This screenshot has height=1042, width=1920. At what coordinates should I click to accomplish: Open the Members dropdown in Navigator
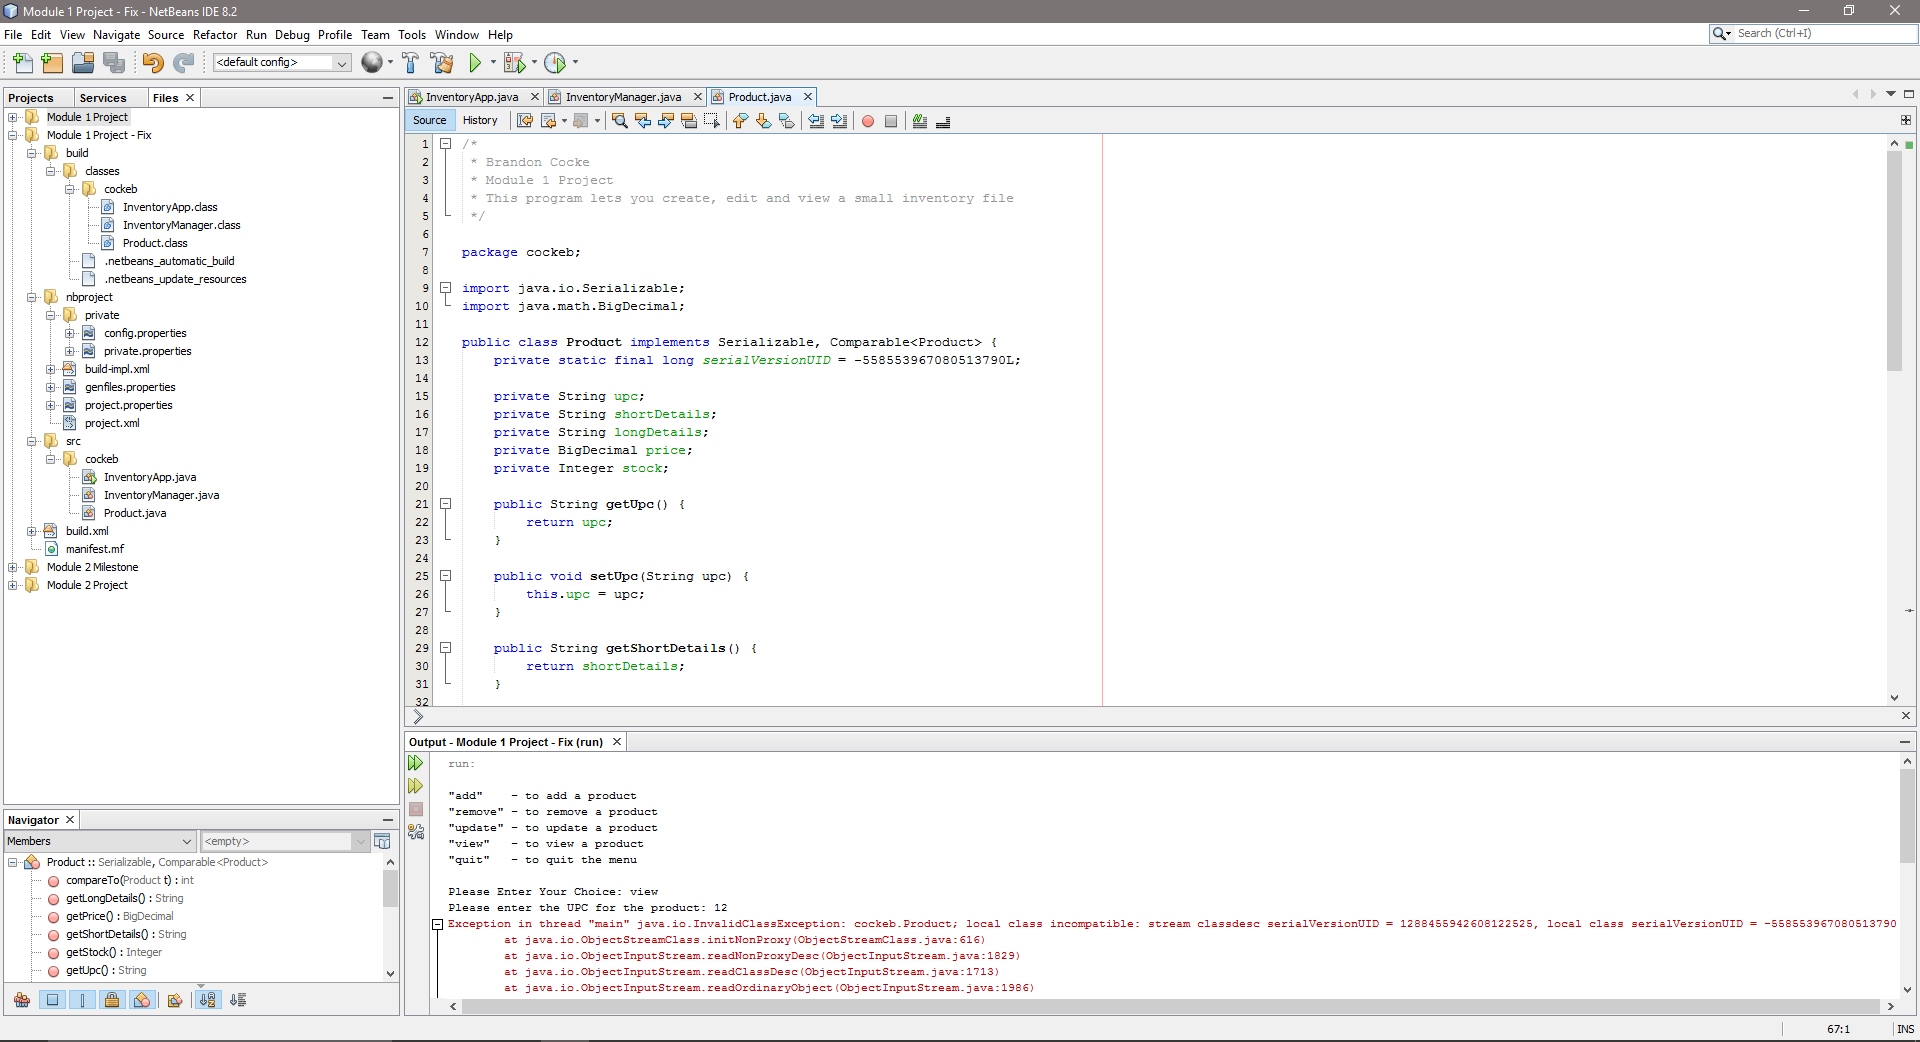(100, 841)
